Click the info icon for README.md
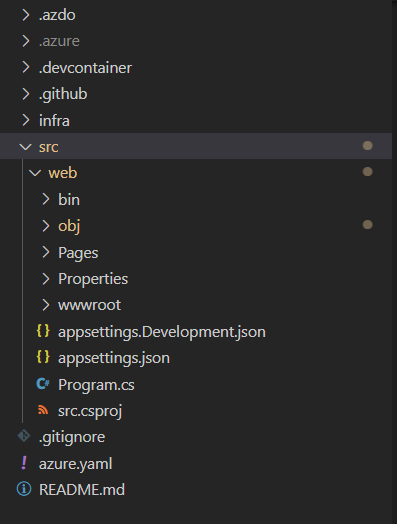 click(24, 489)
